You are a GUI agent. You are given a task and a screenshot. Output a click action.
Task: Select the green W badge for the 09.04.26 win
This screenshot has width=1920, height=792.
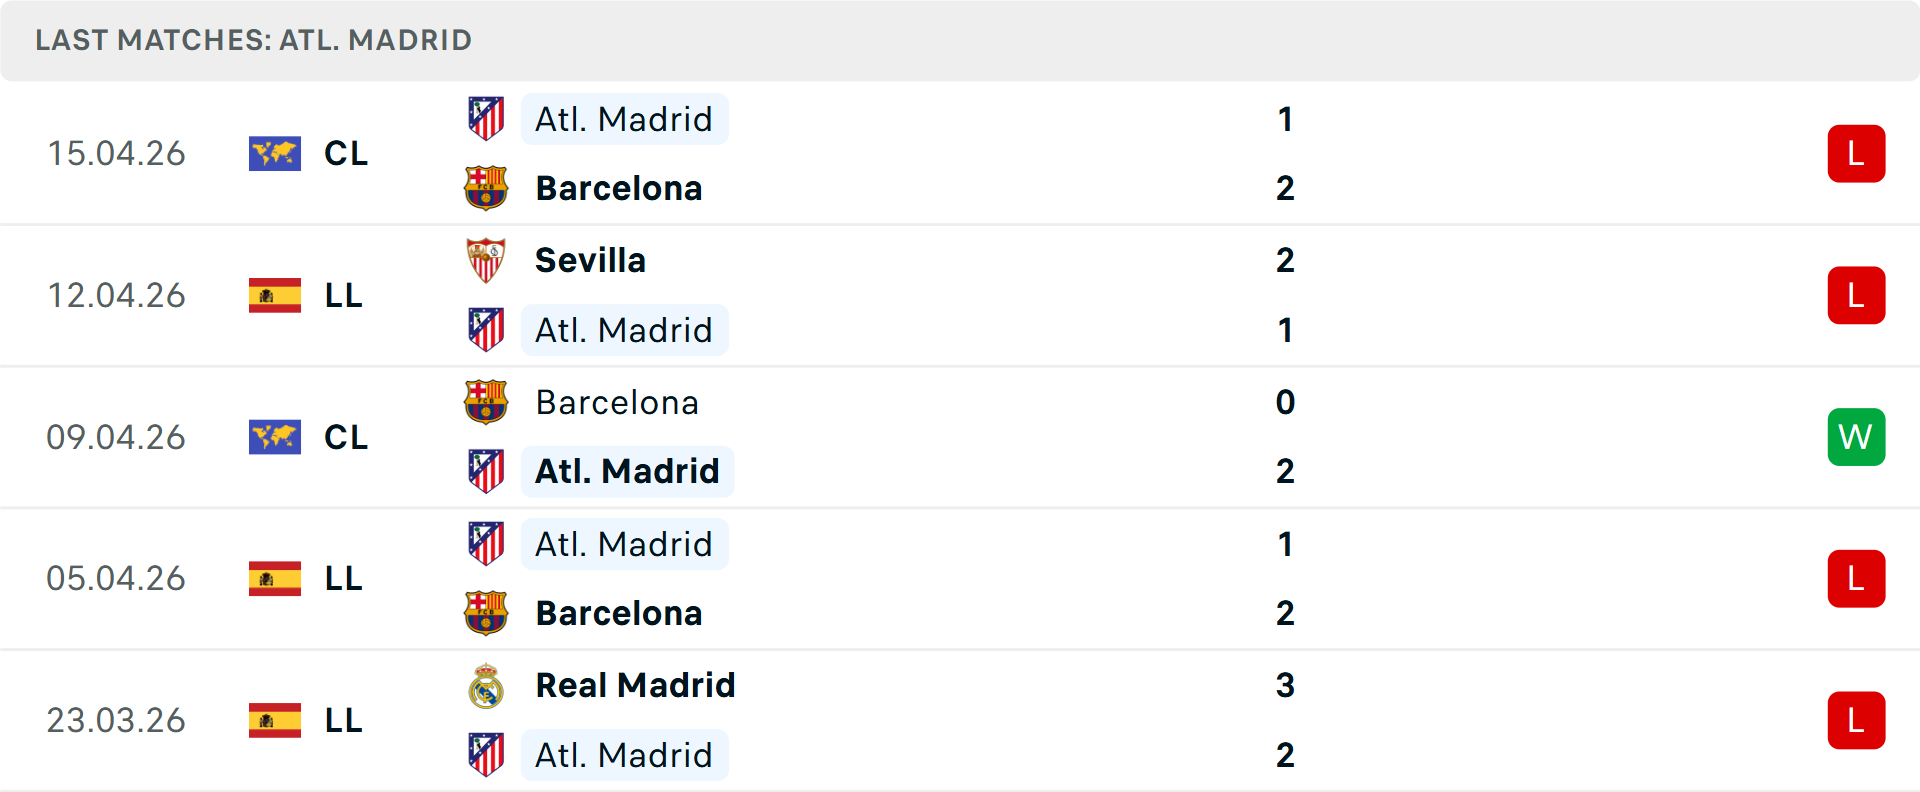(x=1857, y=437)
